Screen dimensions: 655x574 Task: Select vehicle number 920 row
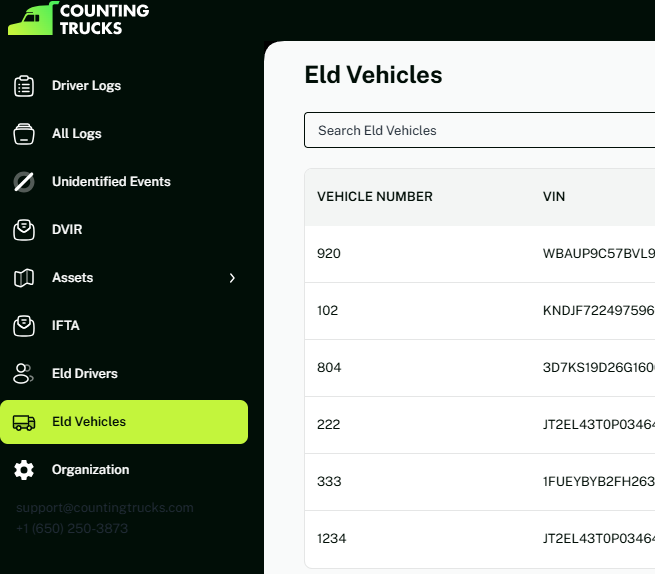coord(329,254)
